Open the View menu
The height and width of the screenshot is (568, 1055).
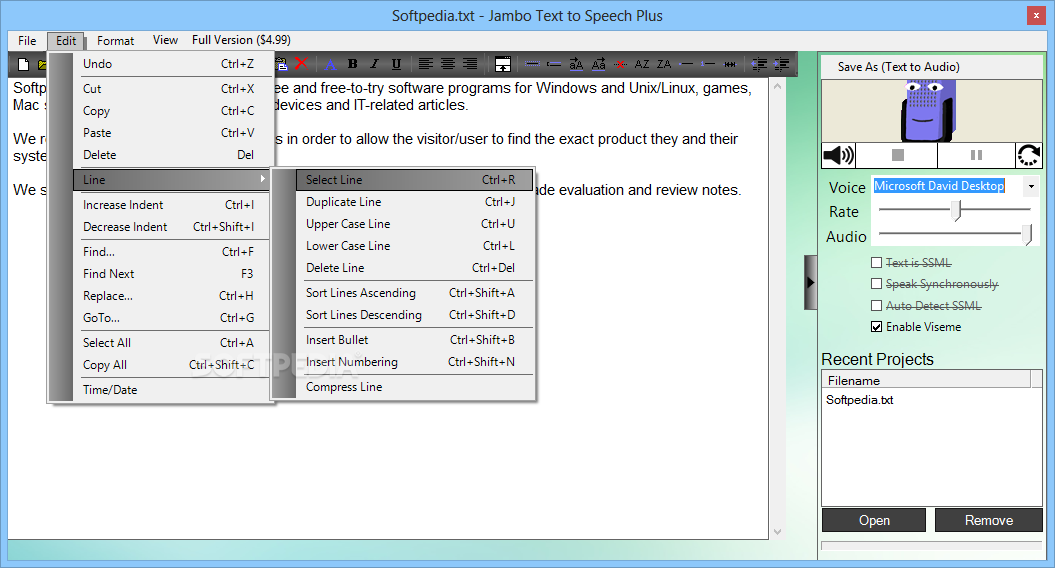click(x=165, y=40)
